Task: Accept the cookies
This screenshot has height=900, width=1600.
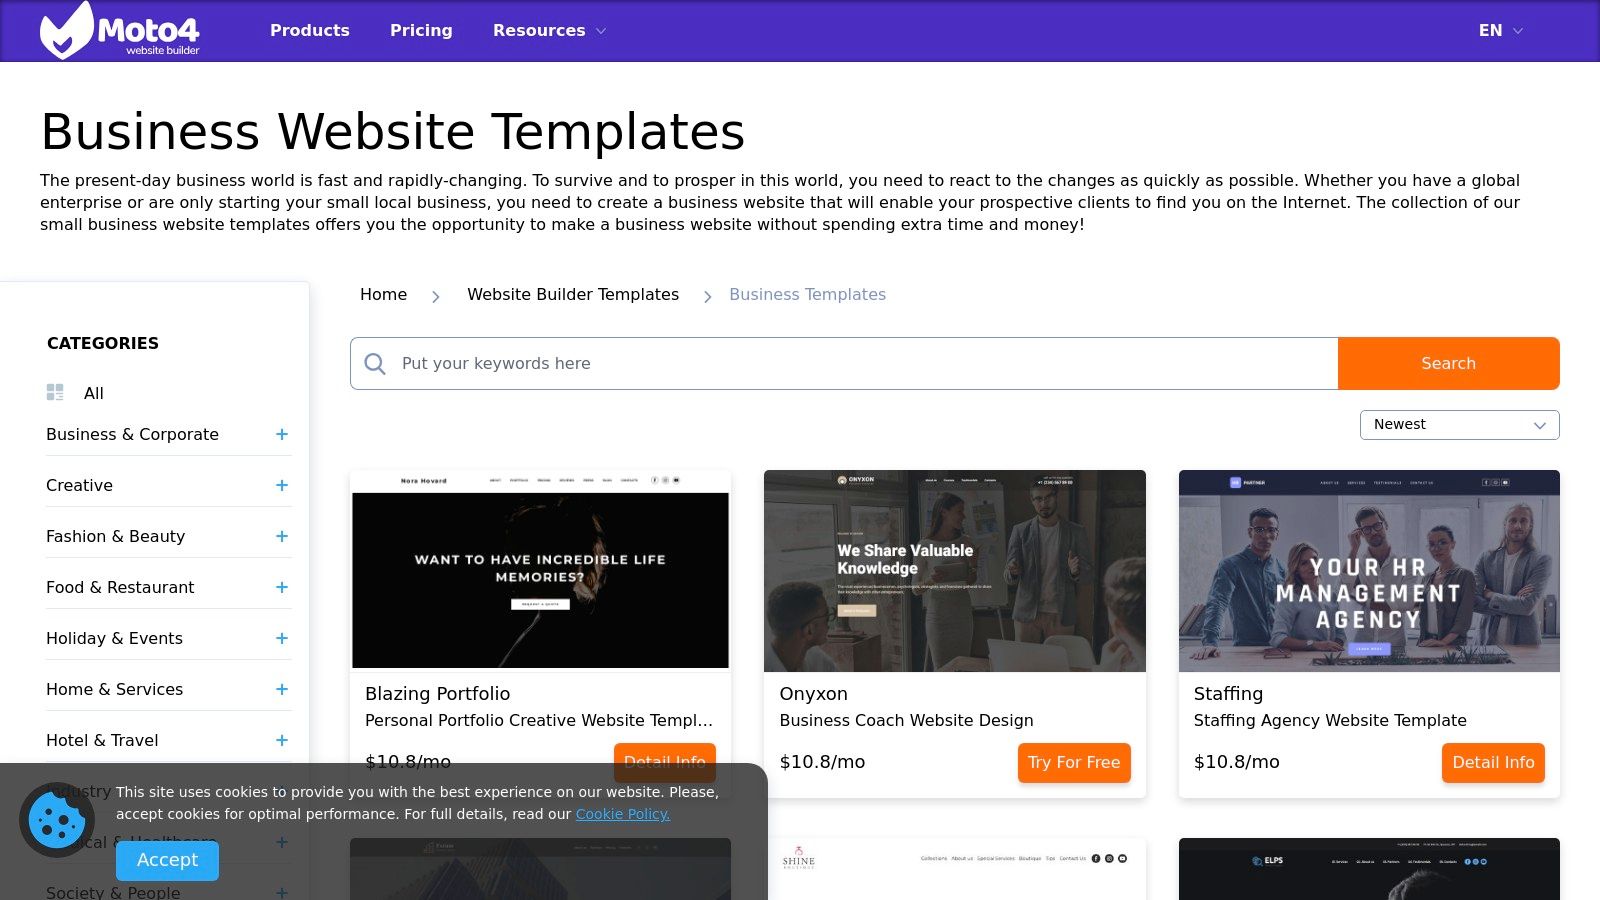Action: pos(167,860)
